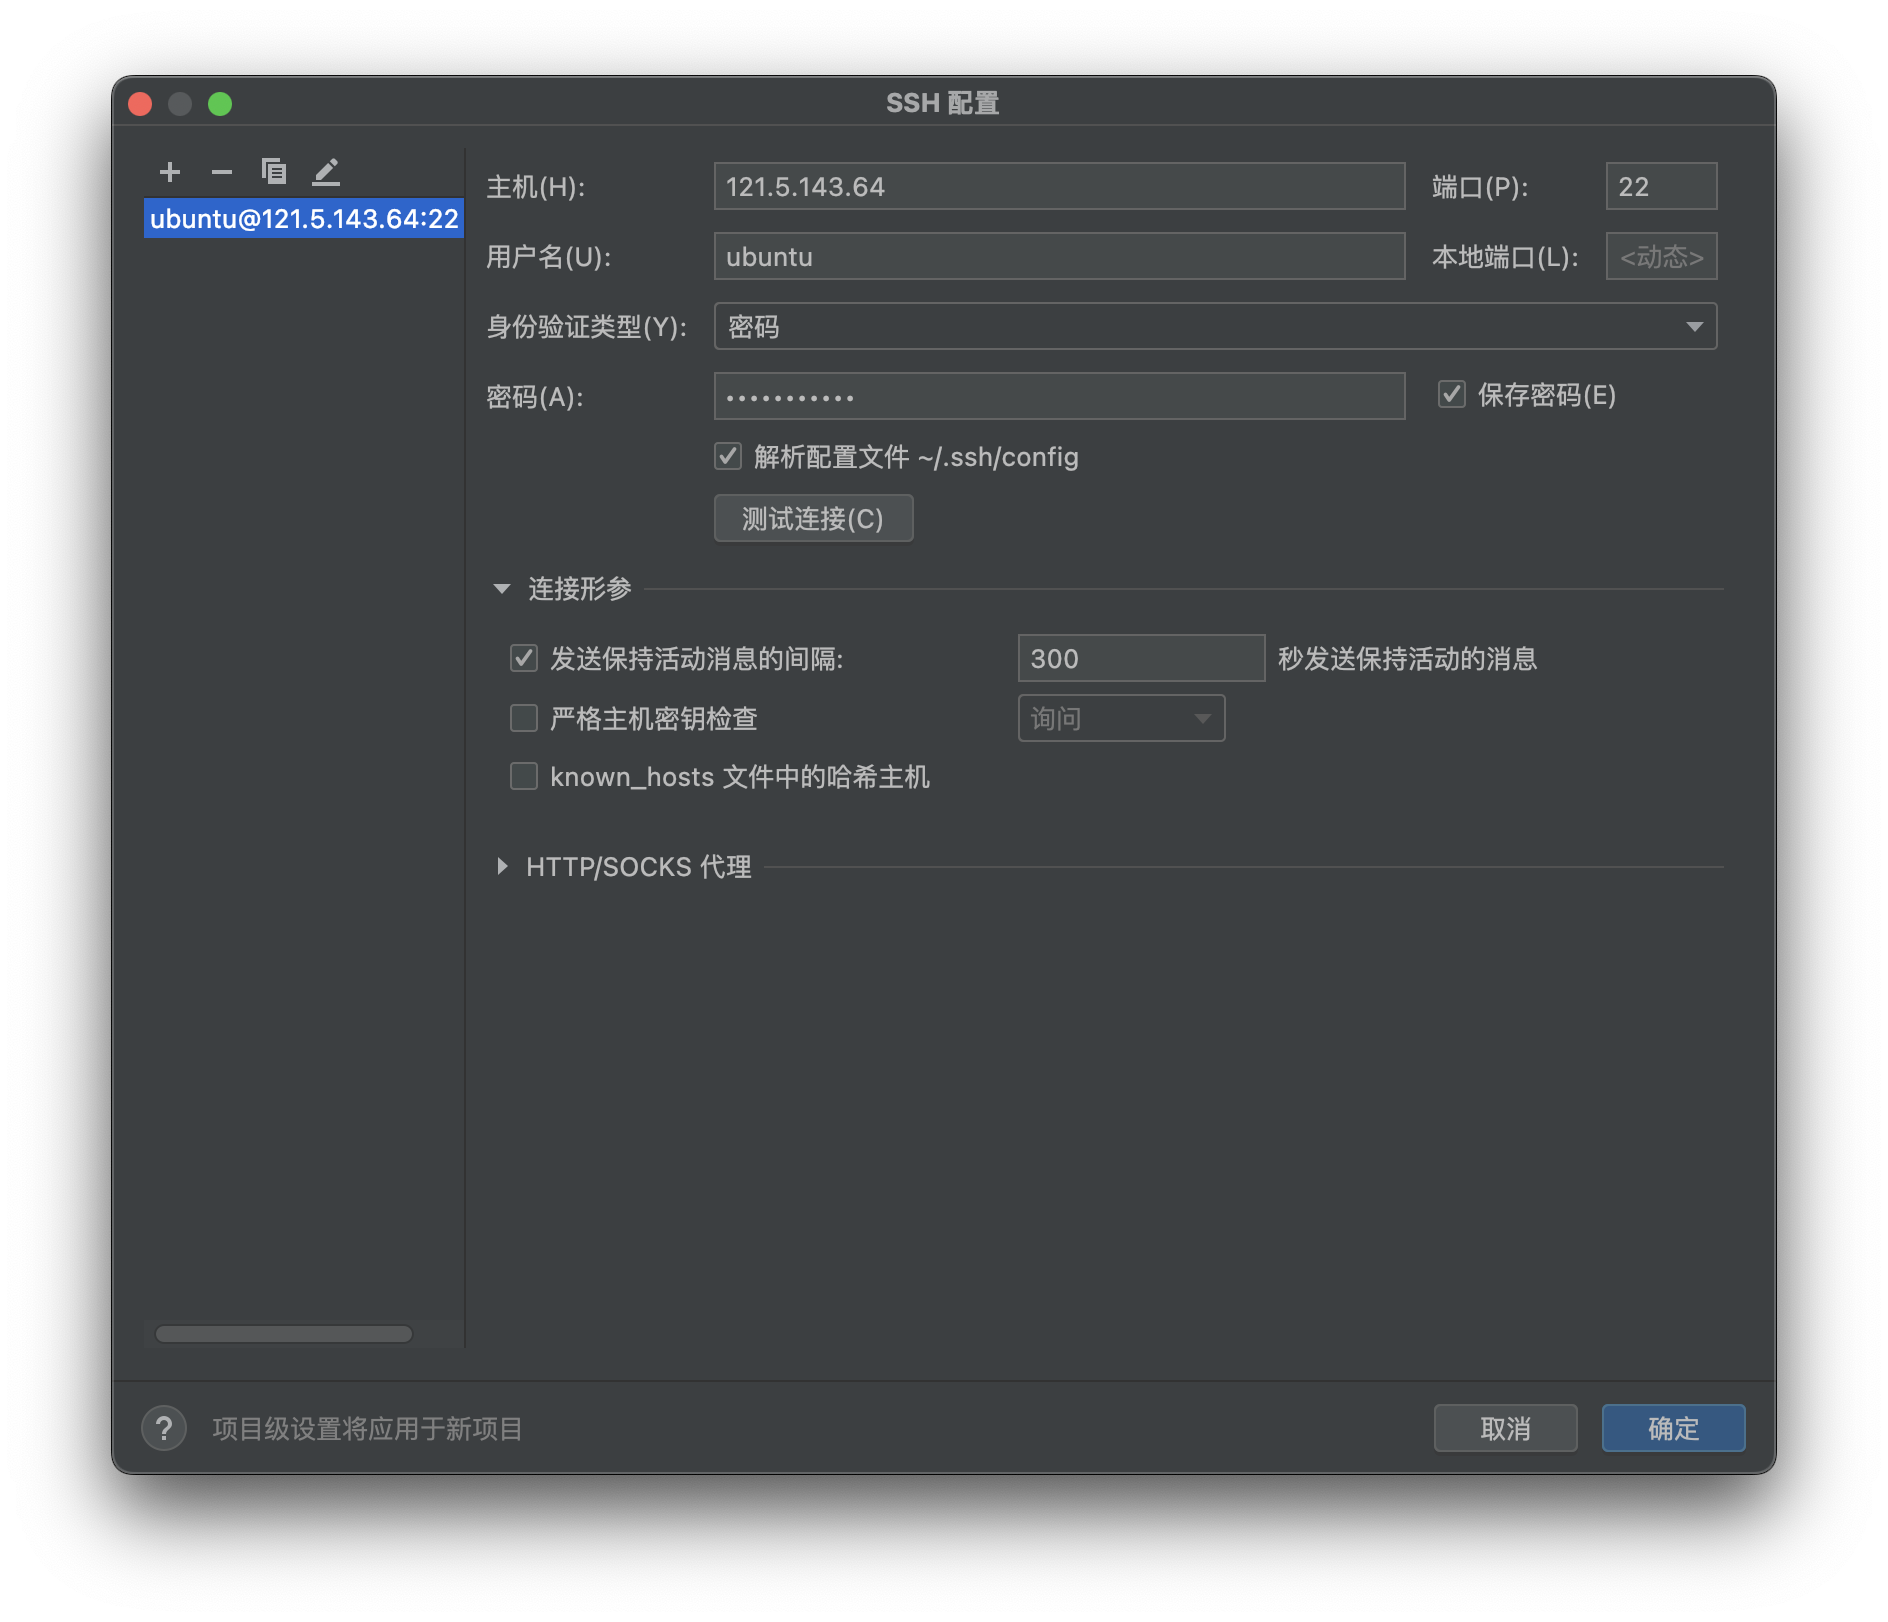Screen dimensions: 1888x1622
Task: Open the help question mark button
Action: click(164, 1428)
